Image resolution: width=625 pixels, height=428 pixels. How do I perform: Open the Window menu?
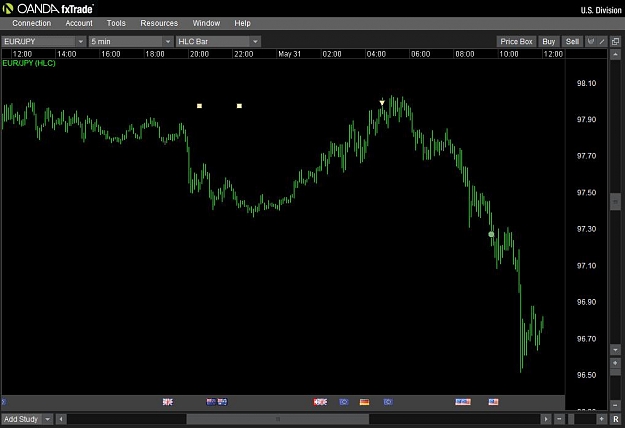pos(206,23)
